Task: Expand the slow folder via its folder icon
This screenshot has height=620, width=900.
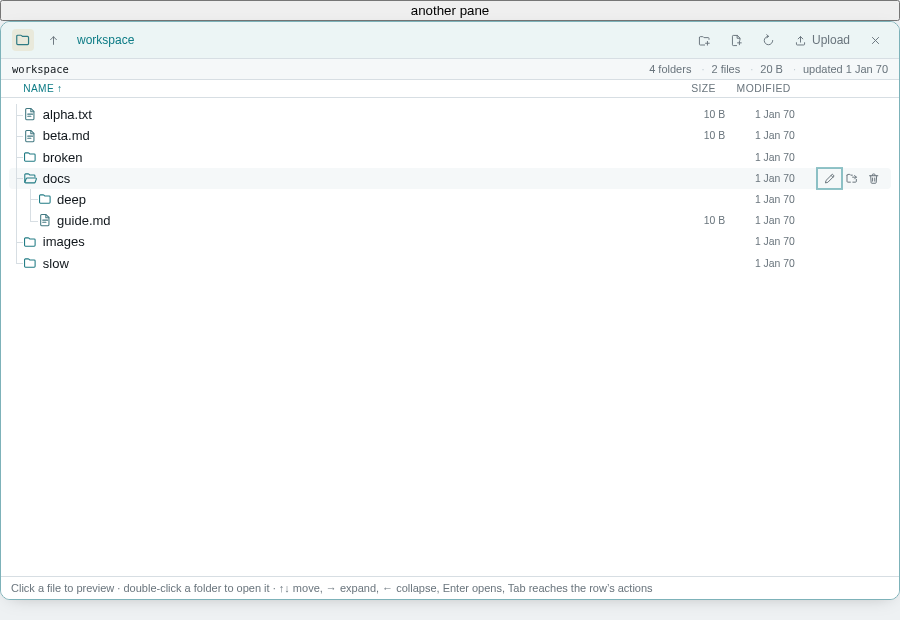Action: [30, 263]
